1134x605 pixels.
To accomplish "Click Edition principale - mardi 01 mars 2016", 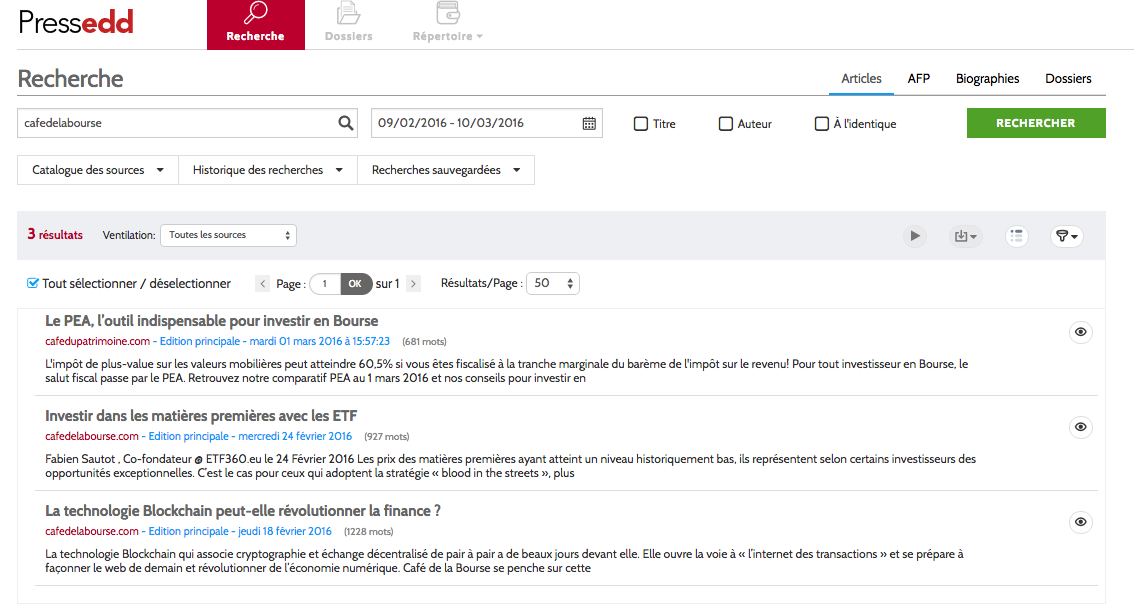I will pyautogui.click(x=275, y=341).
